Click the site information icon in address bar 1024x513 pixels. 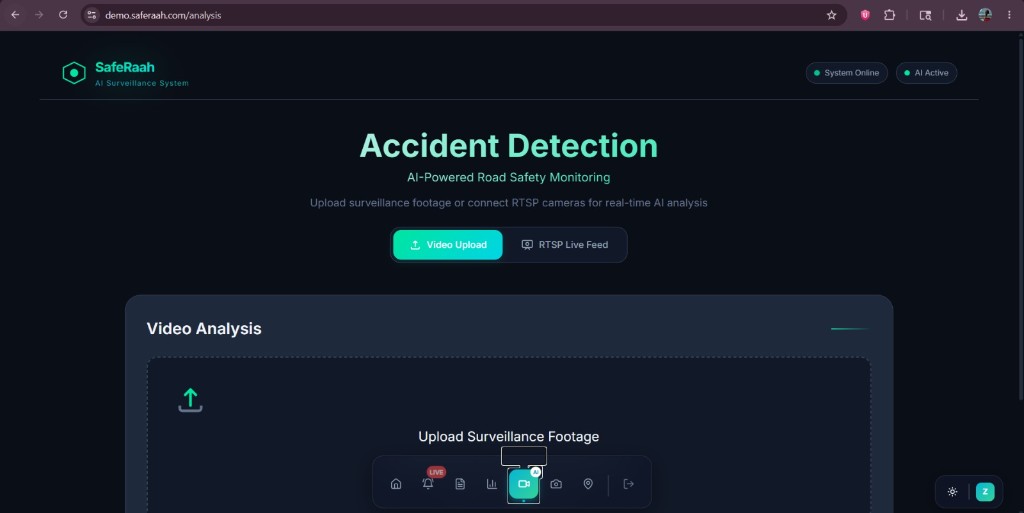click(x=92, y=15)
